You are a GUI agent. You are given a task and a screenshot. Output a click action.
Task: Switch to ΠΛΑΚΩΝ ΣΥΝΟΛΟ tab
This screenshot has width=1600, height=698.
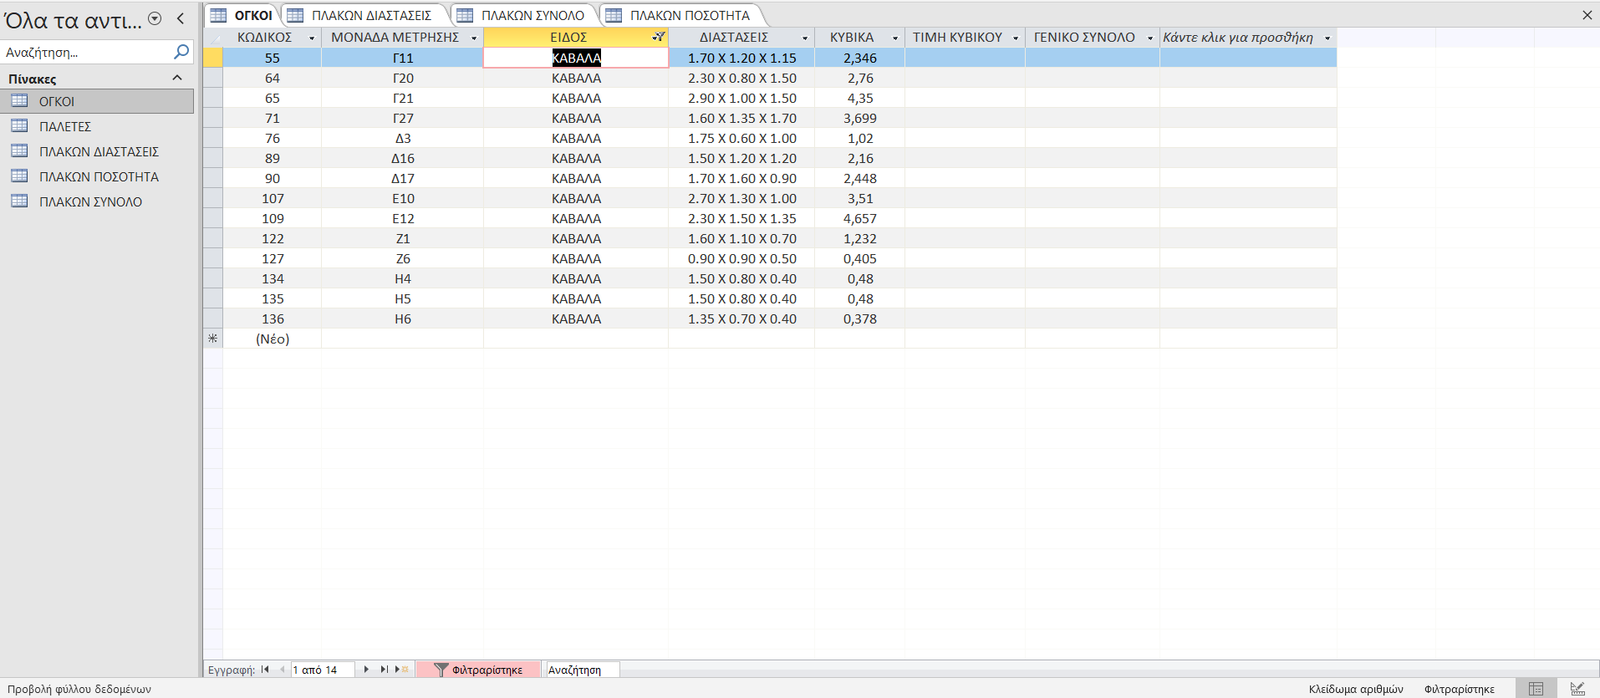[522, 15]
